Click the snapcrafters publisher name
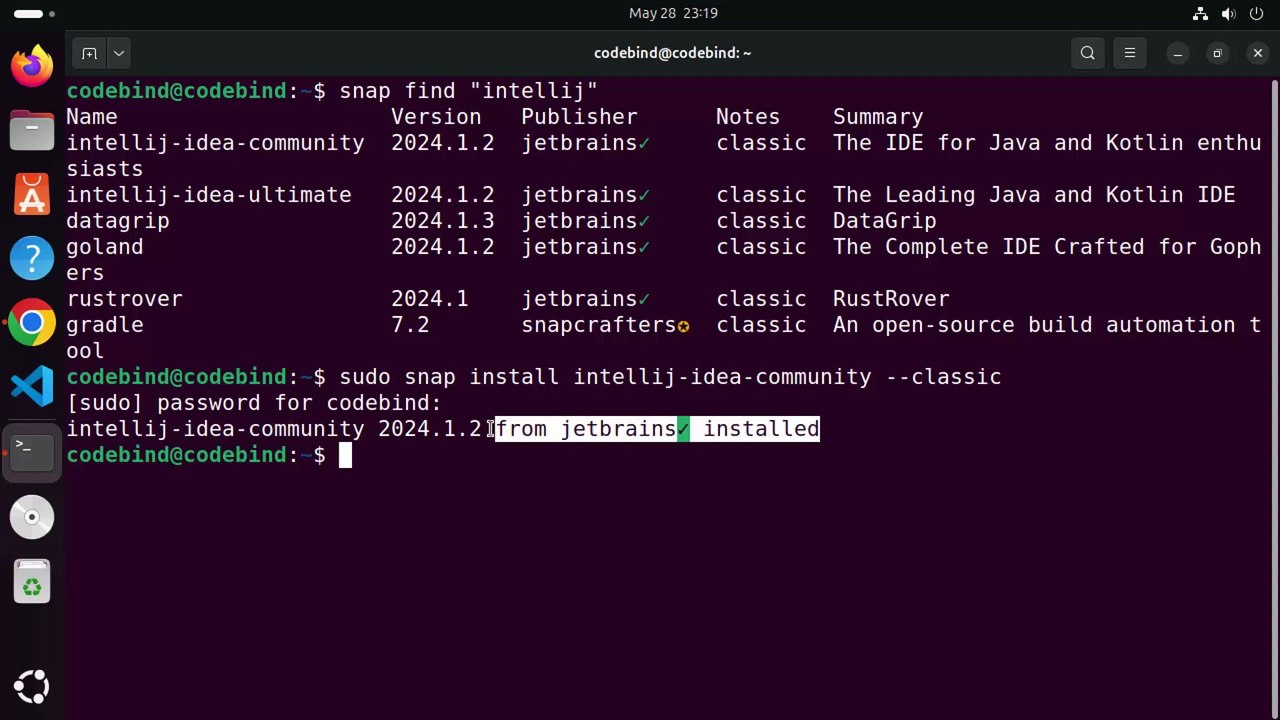The image size is (1280, 720). click(x=599, y=325)
